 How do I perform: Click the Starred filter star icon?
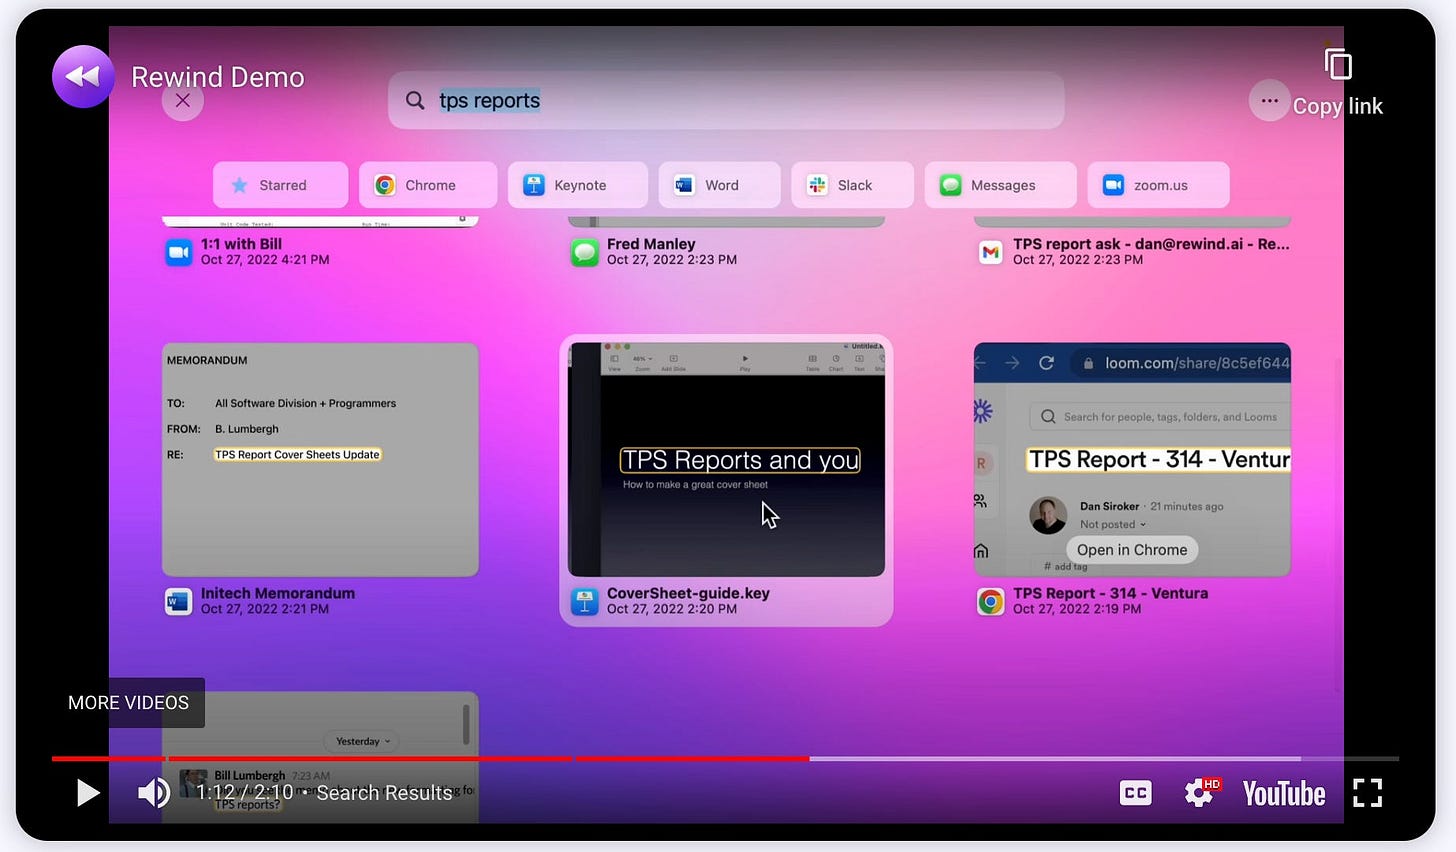tap(239, 185)
